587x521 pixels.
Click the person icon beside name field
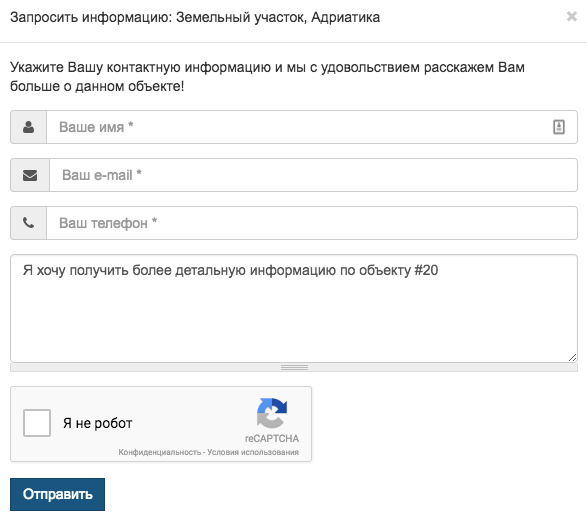(x=28, y=127)
